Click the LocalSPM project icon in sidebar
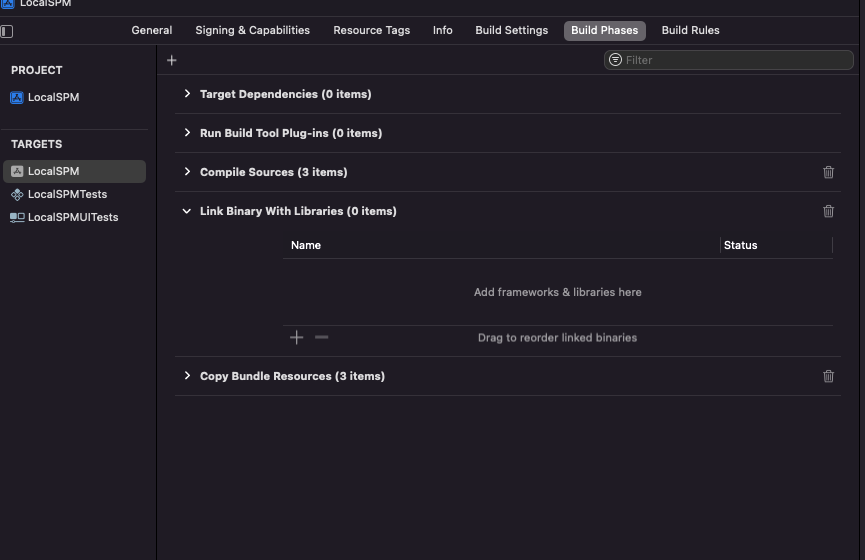This screenshot has height=560, width=865. coord(17,98)
